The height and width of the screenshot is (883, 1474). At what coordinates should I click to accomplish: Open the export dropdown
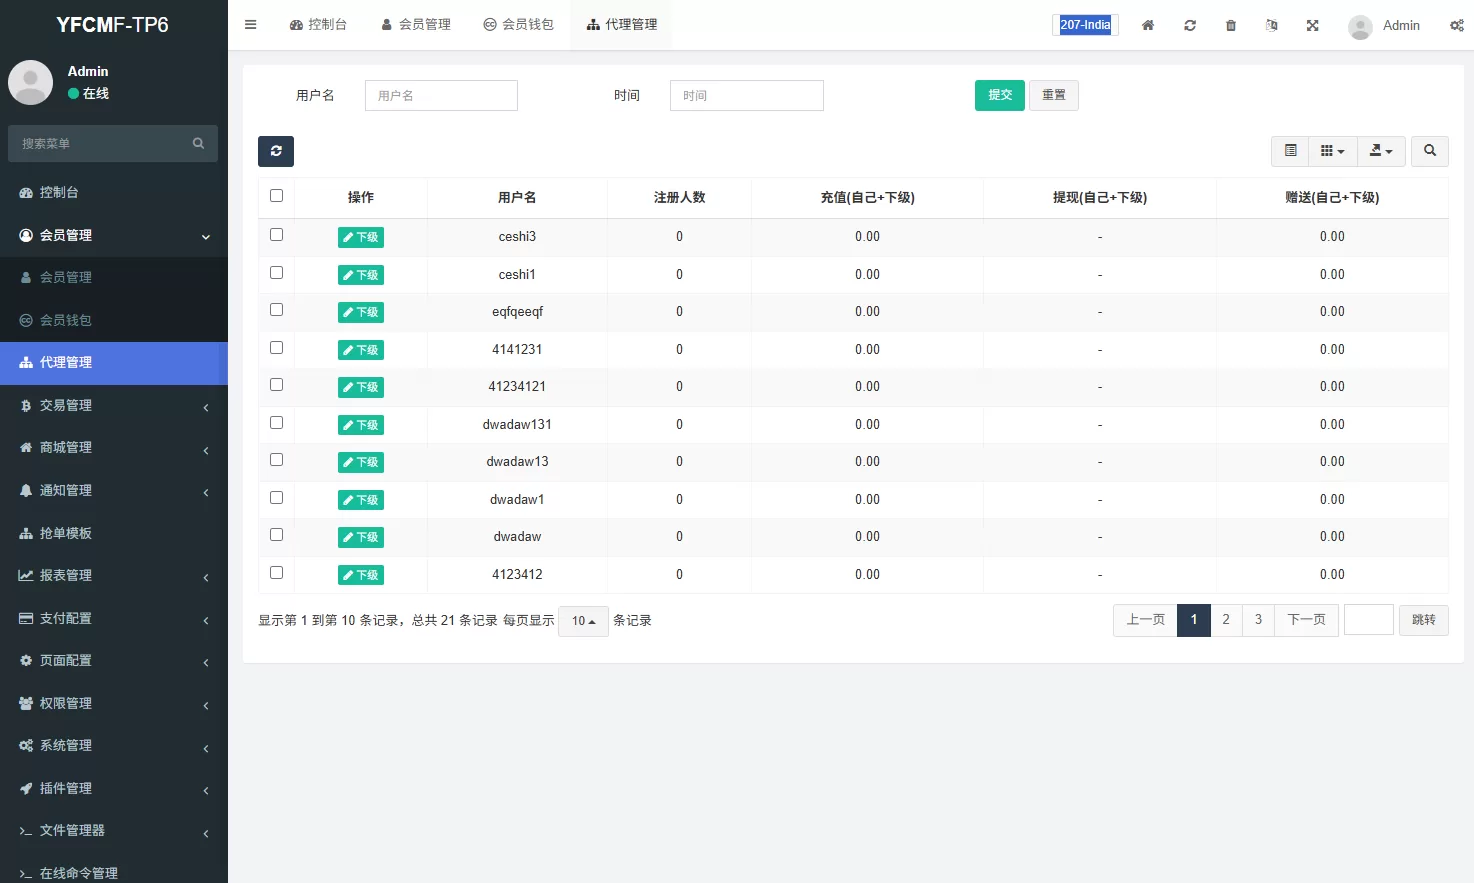pos(1380,151)
